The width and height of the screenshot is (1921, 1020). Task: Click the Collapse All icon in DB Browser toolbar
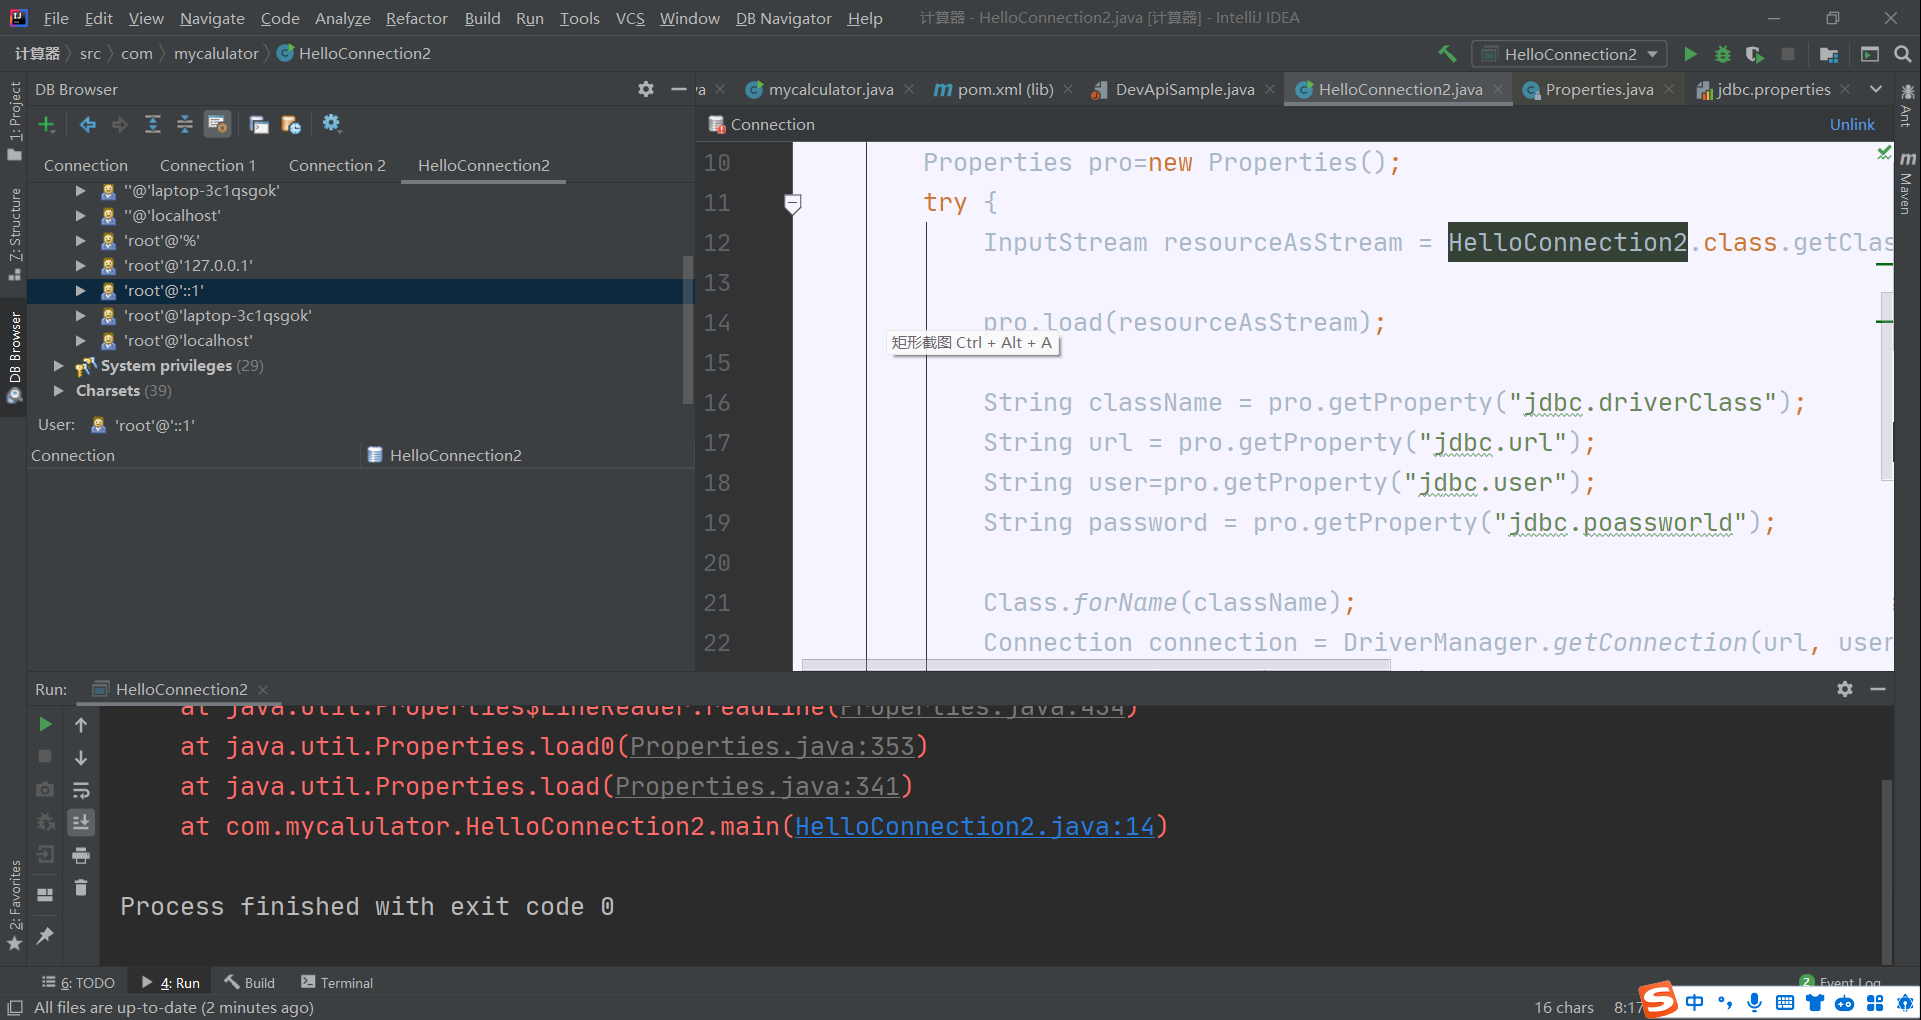pos(185,124)
